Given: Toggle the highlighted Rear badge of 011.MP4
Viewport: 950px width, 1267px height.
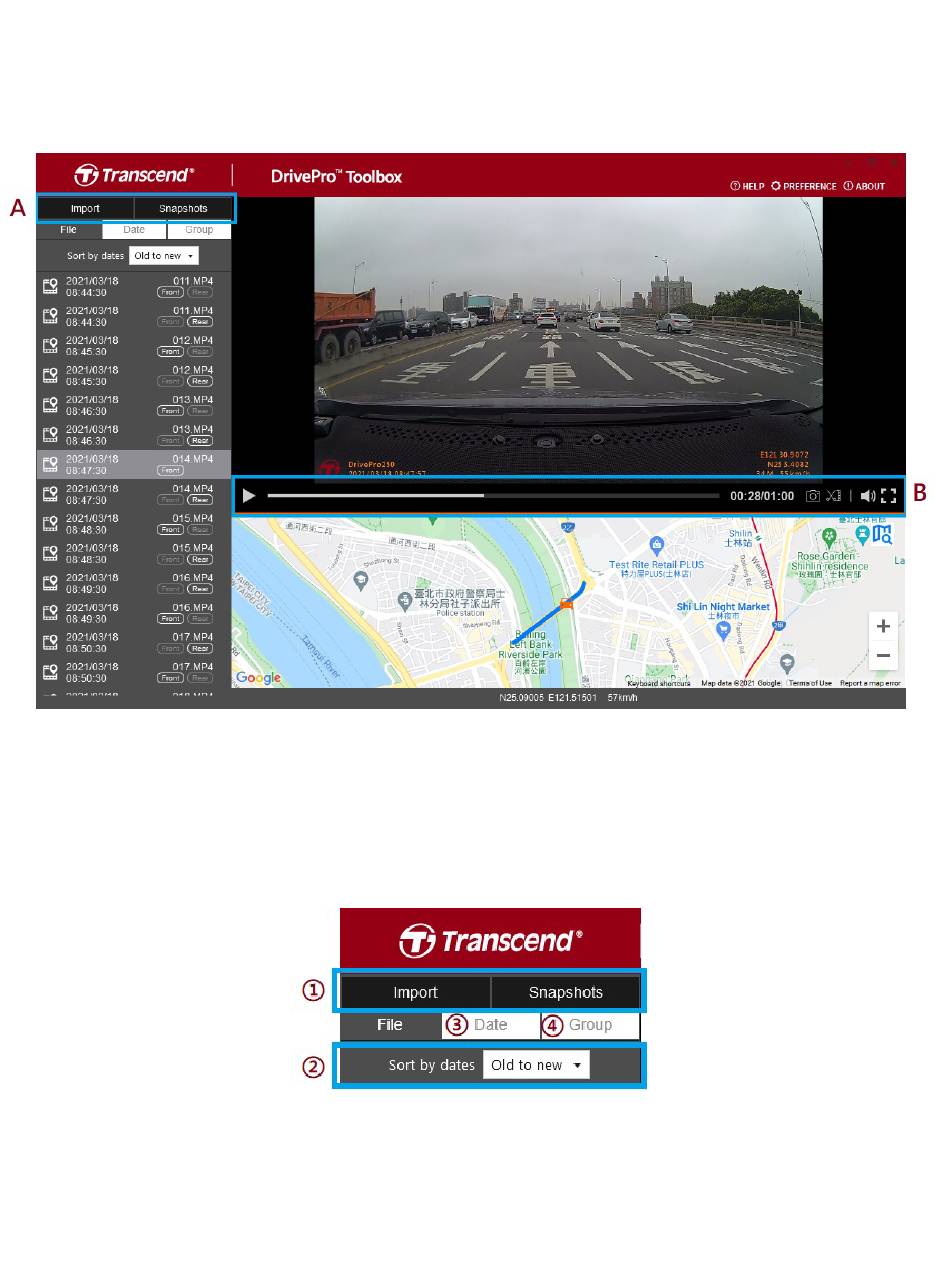Looking at the screenshot, I should [200, 322].
